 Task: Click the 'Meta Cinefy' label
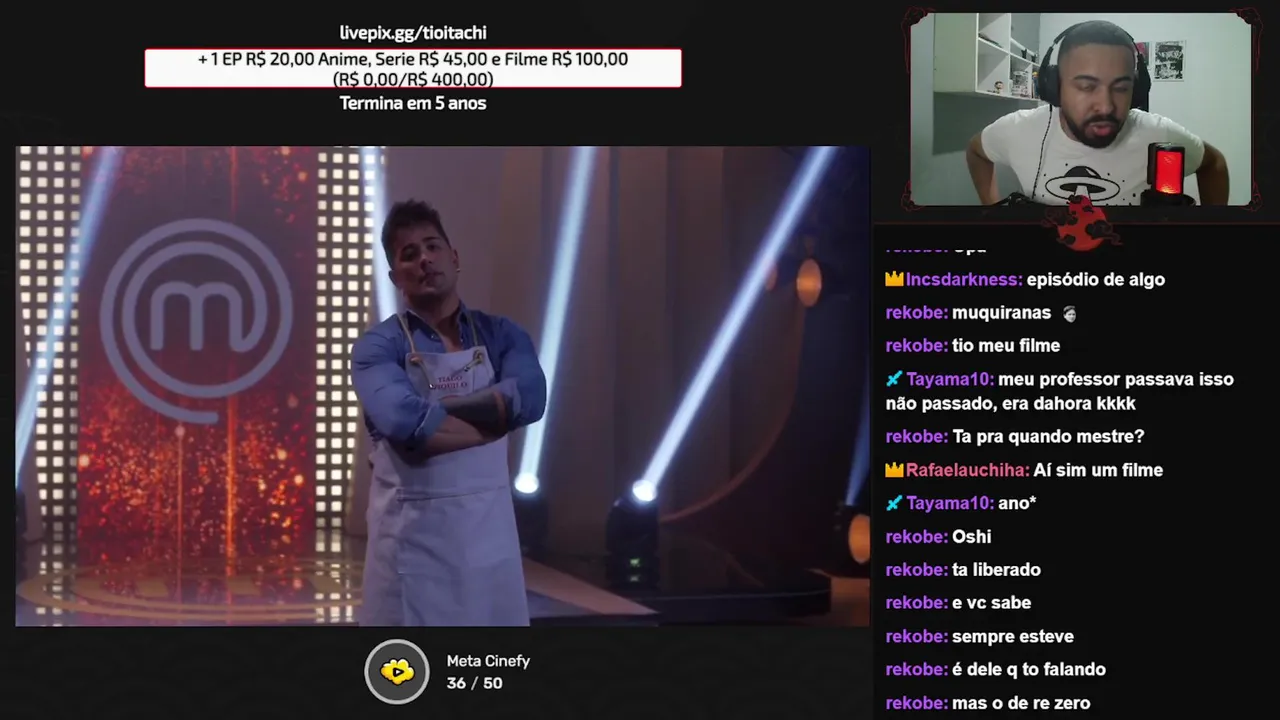click(488, 661)
